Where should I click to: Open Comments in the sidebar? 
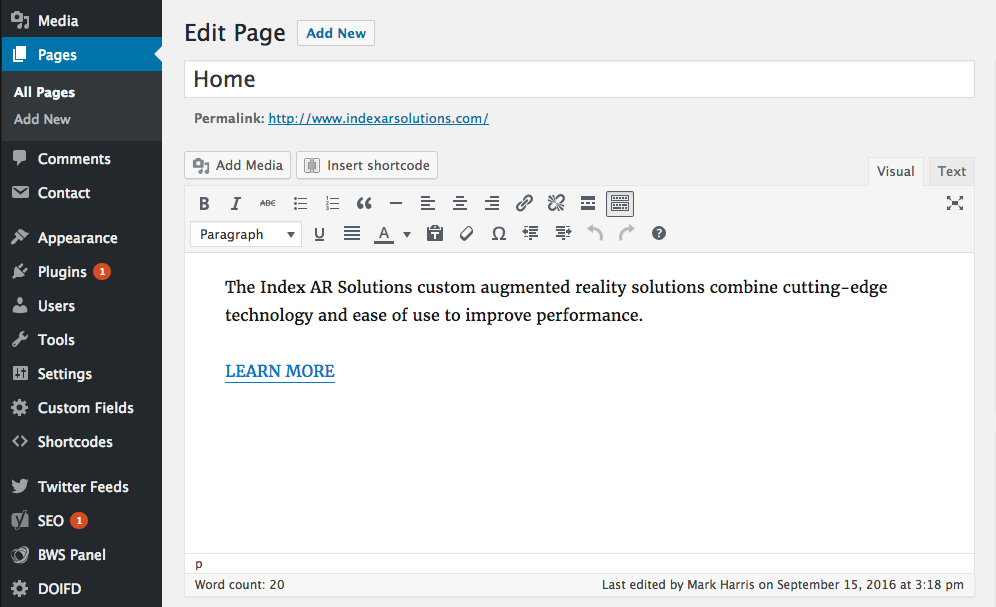click(81, 159)
